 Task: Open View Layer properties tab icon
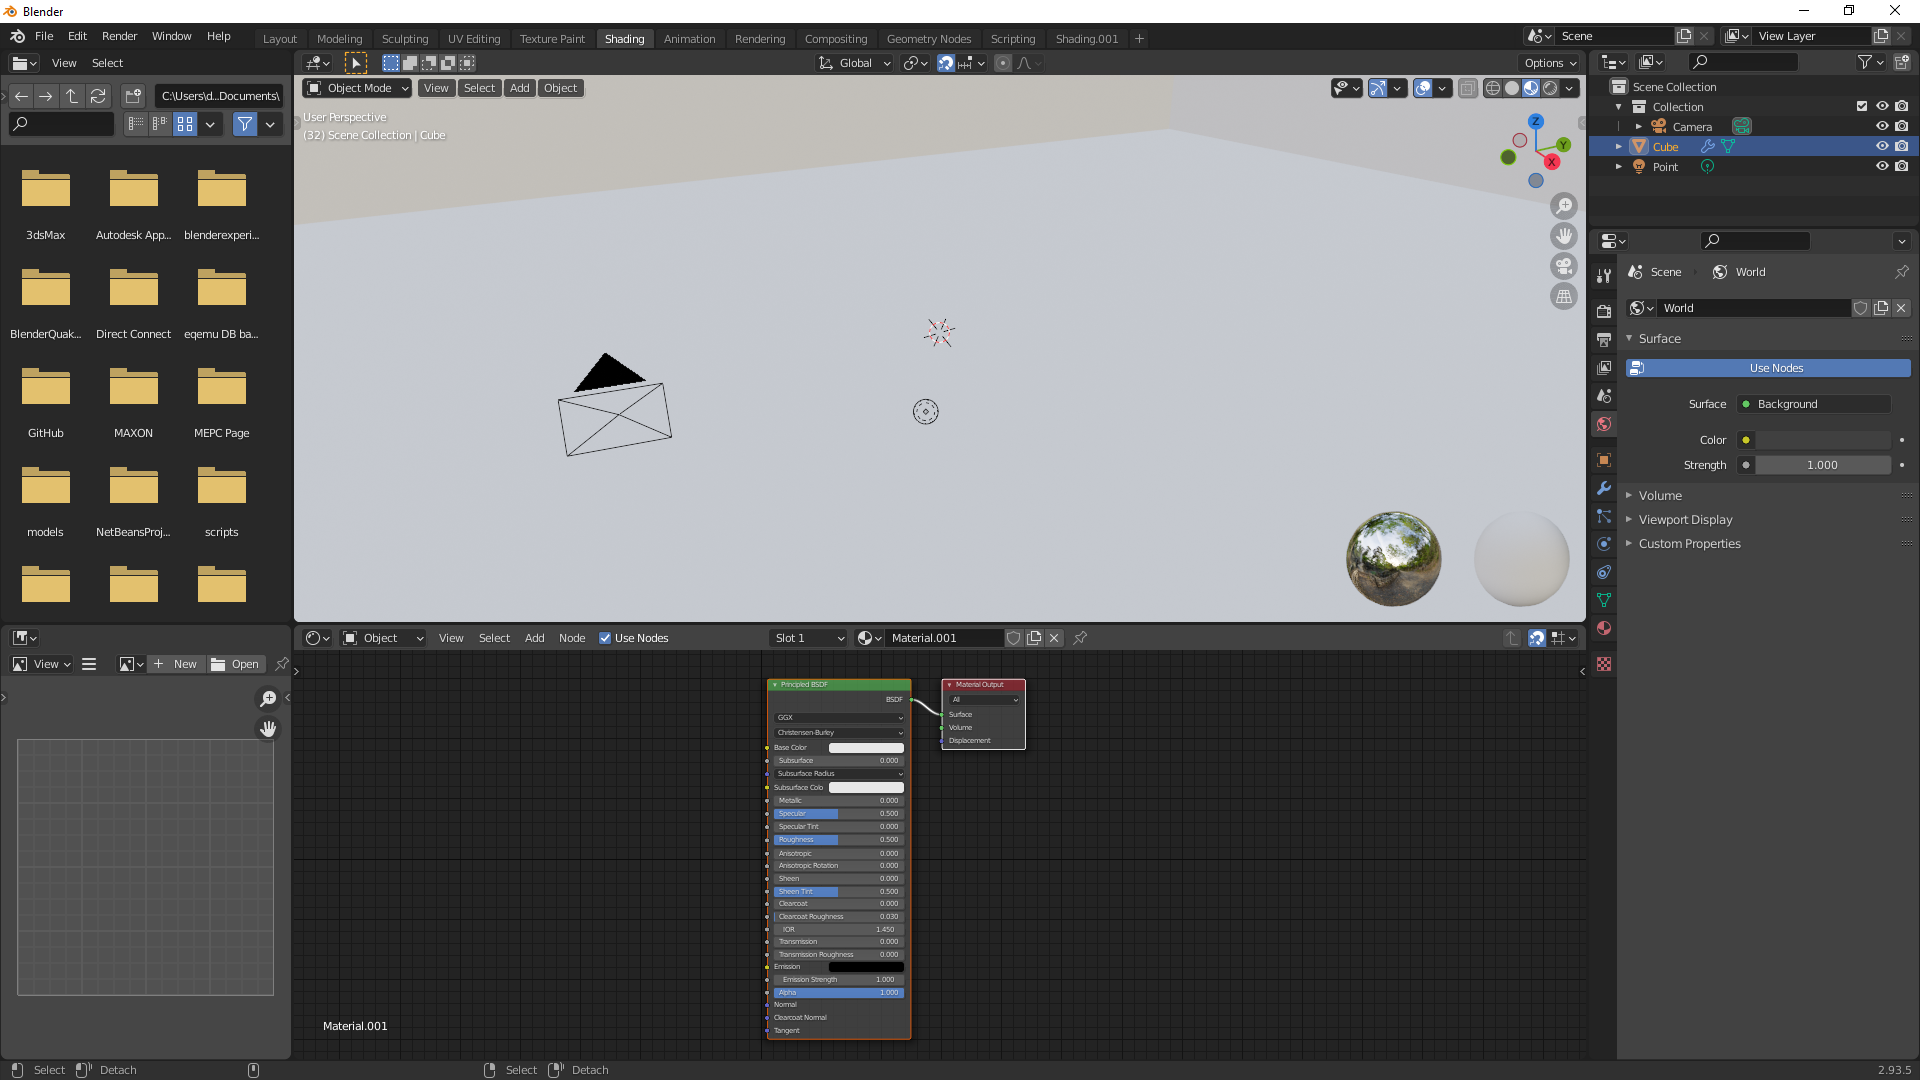[x=1604, y=368]
